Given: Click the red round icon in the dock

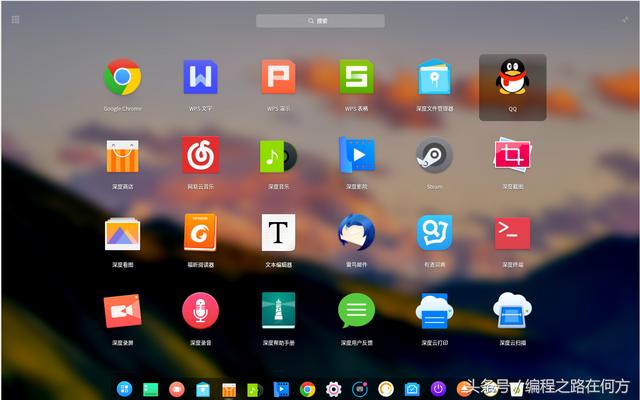Looking at the screenshot, I should click(x=177, y=389).
